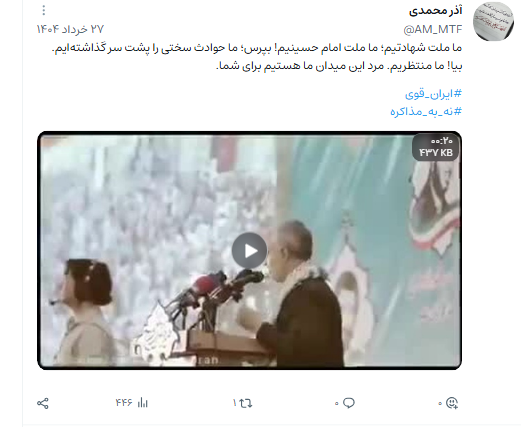Click the post date ۲۷ خرداد ۱۴۰۴
Screen dimensions: 521x427
click(x=70, y=29)
